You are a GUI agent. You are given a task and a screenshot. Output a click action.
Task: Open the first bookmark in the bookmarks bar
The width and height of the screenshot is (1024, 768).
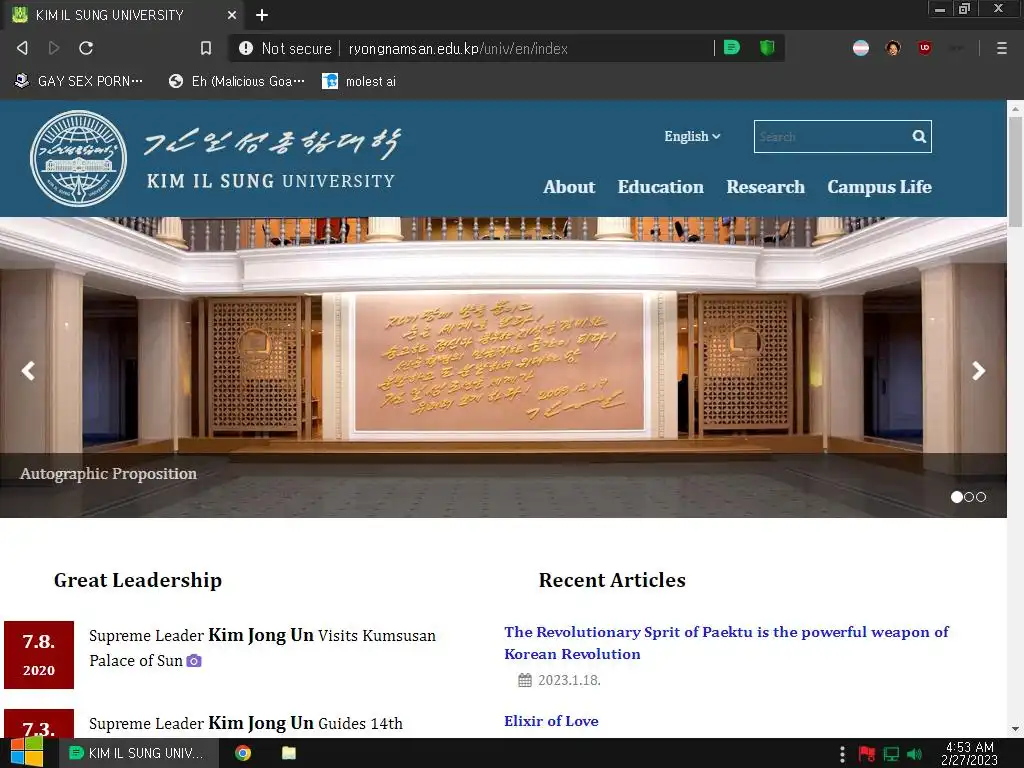click(x=78, y=81)
